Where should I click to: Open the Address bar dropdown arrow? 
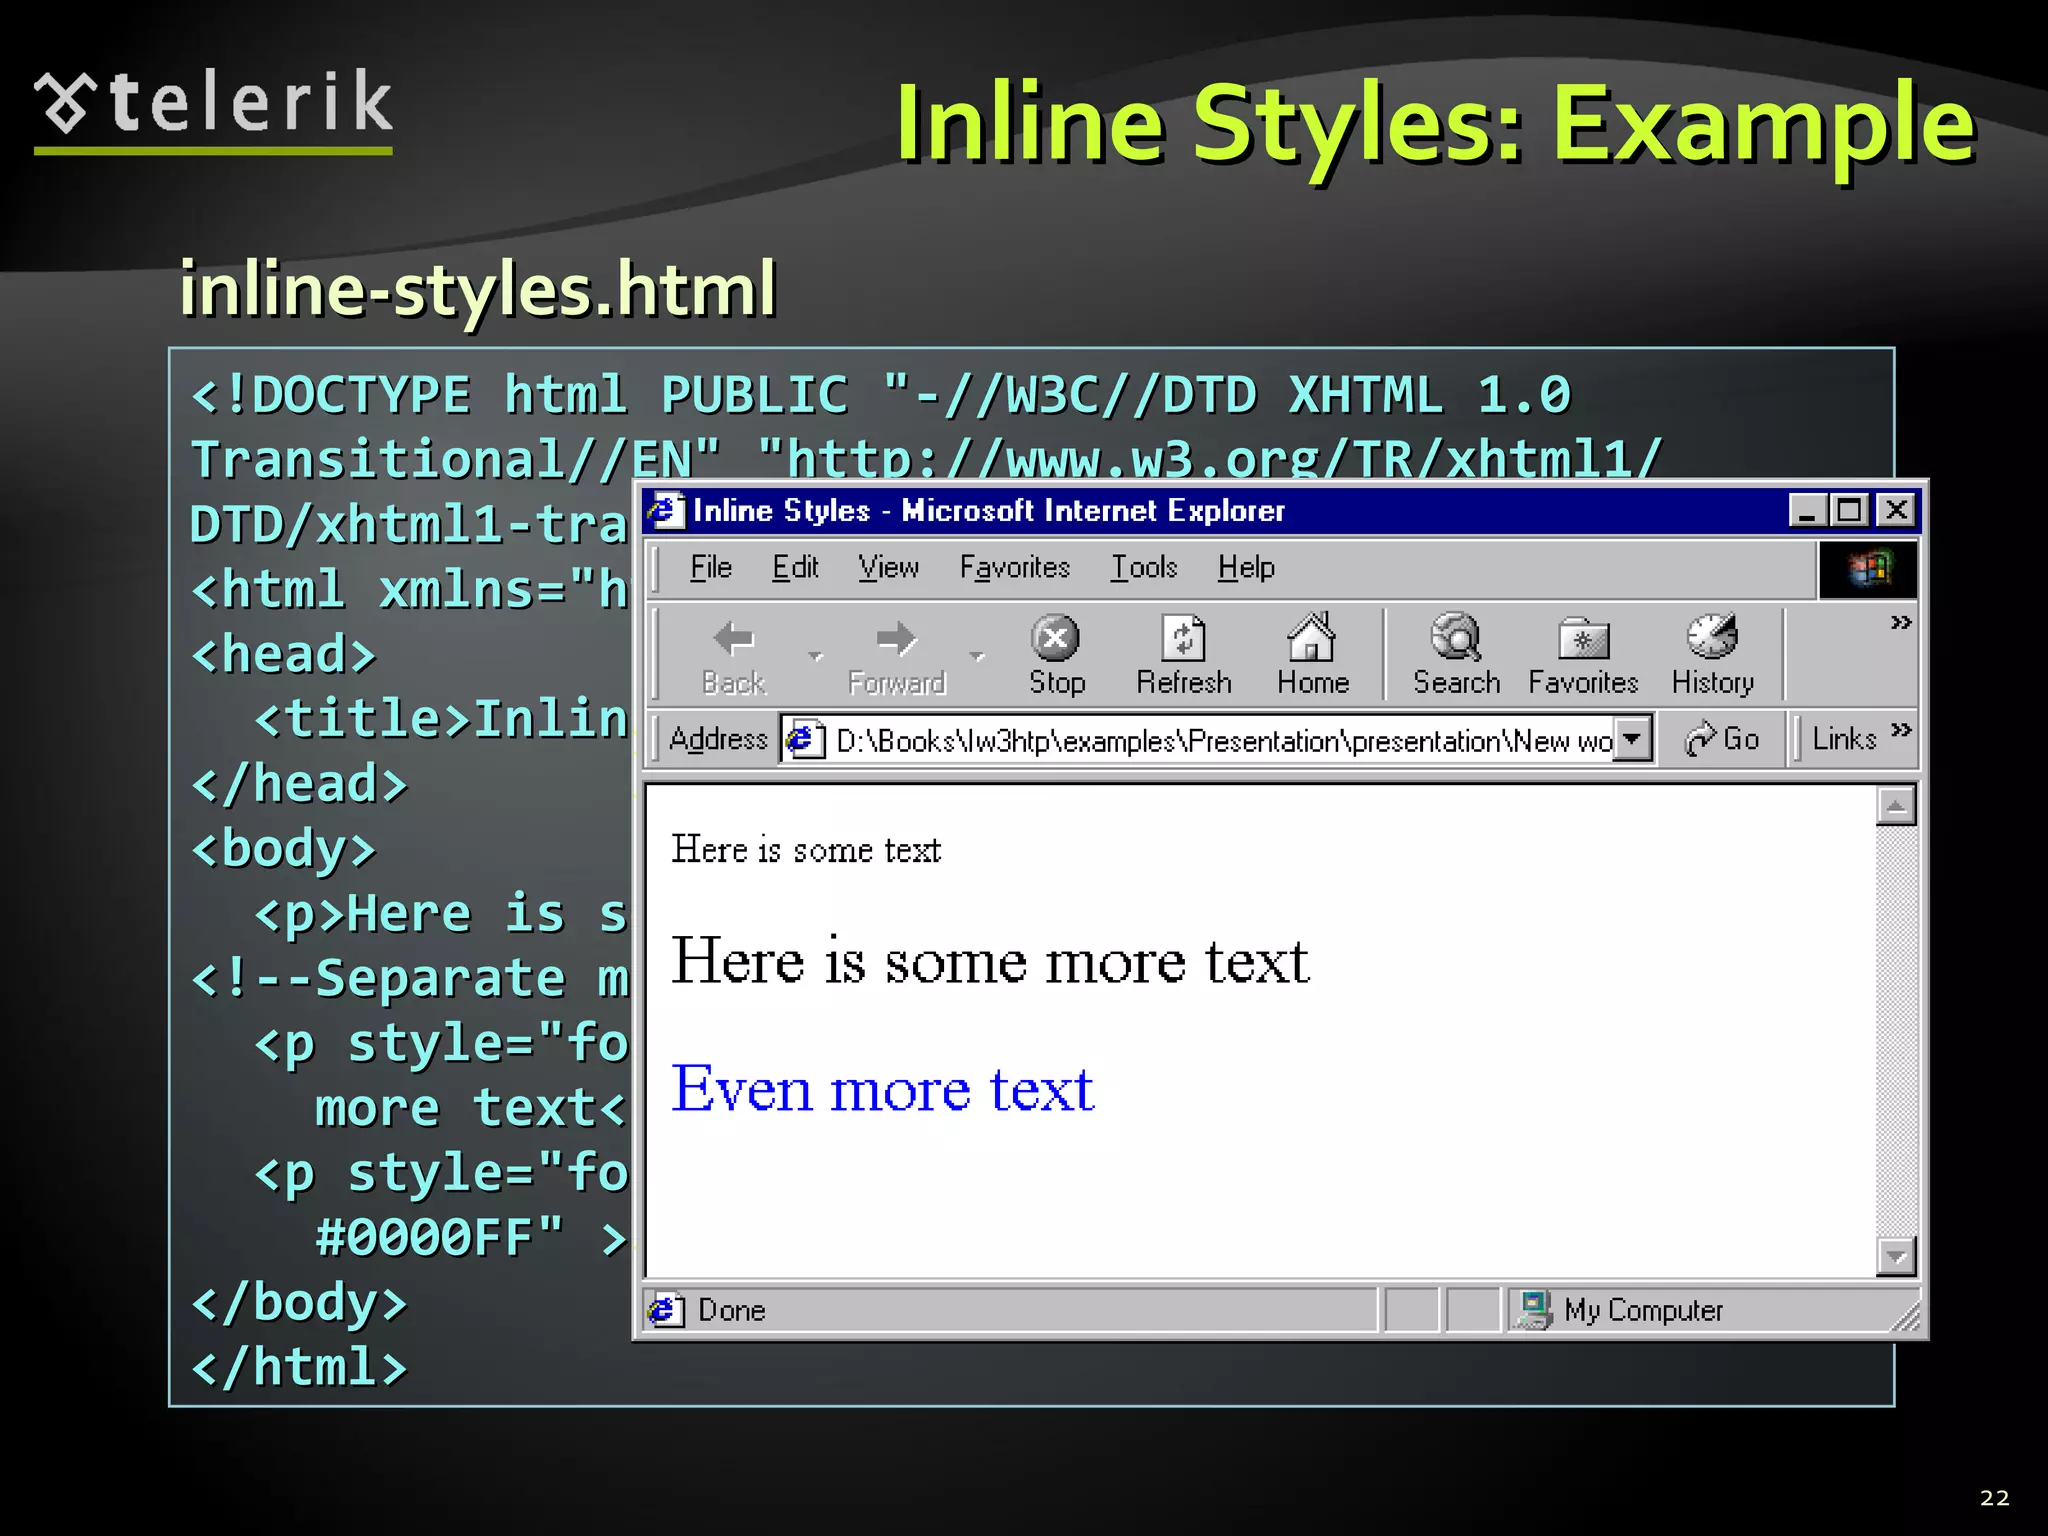pos(1632,739)
